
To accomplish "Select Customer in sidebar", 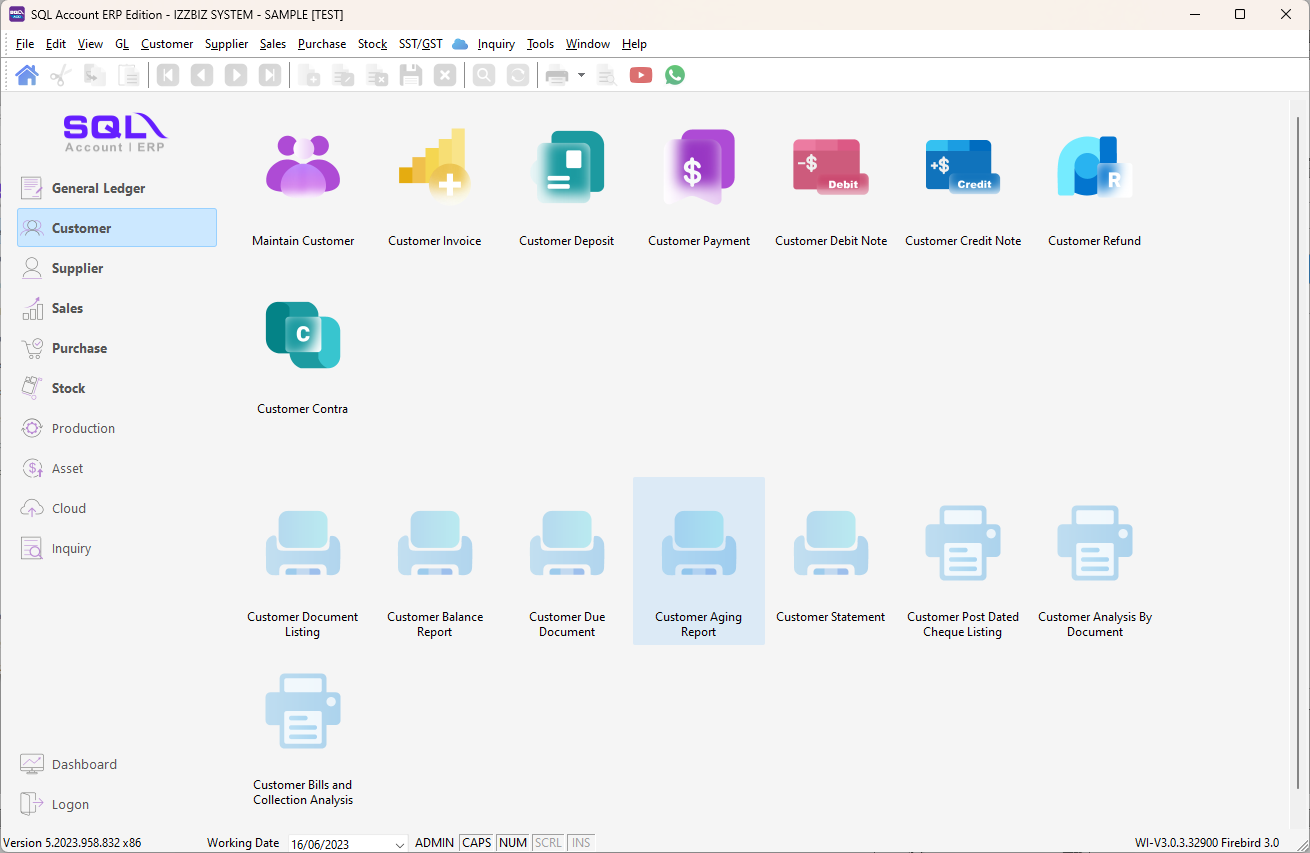I will pyautogui.click(x=117, y=228).
